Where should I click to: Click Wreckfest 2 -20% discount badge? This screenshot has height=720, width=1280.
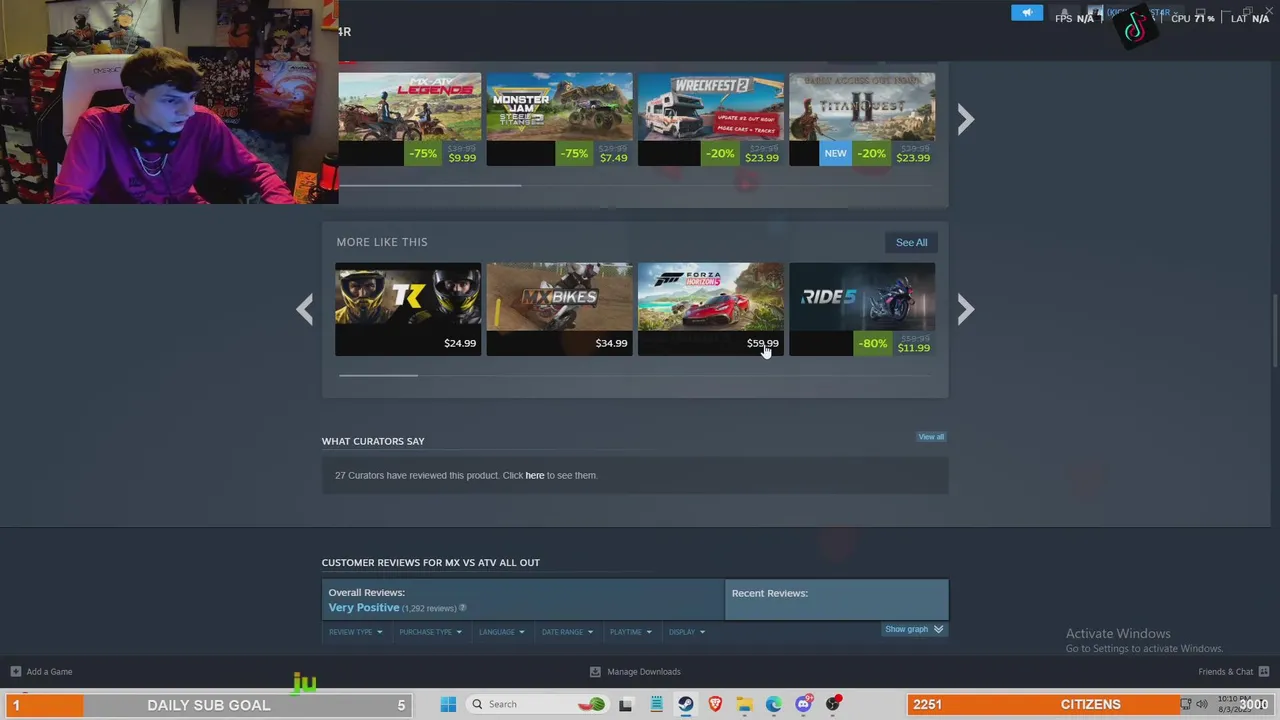click(720, 153)
